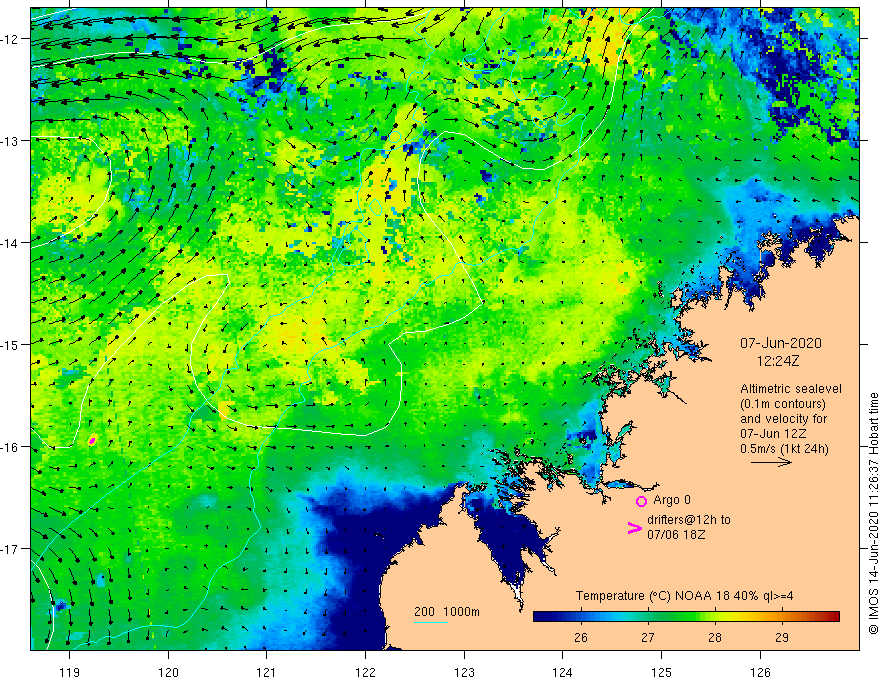
Task: Click the magenta Argo float near 119E 16S
Action: [x=93, y=440]
